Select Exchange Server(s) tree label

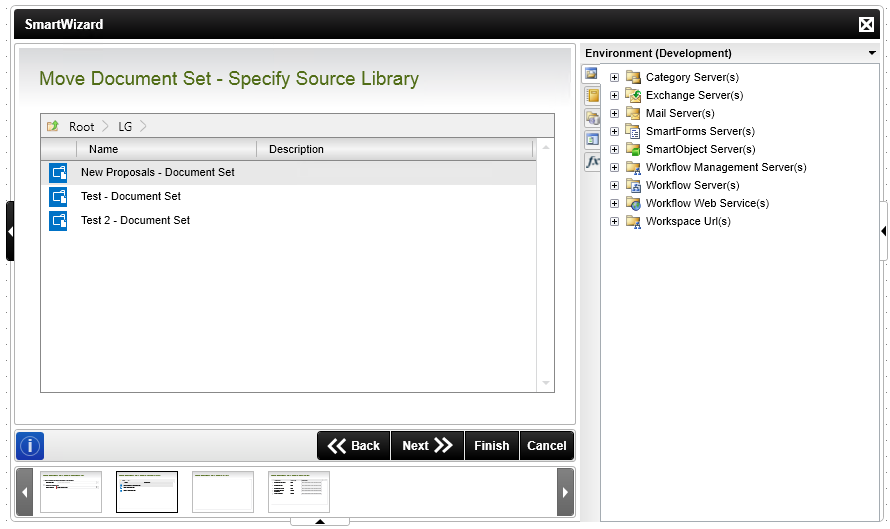point(695,95)
